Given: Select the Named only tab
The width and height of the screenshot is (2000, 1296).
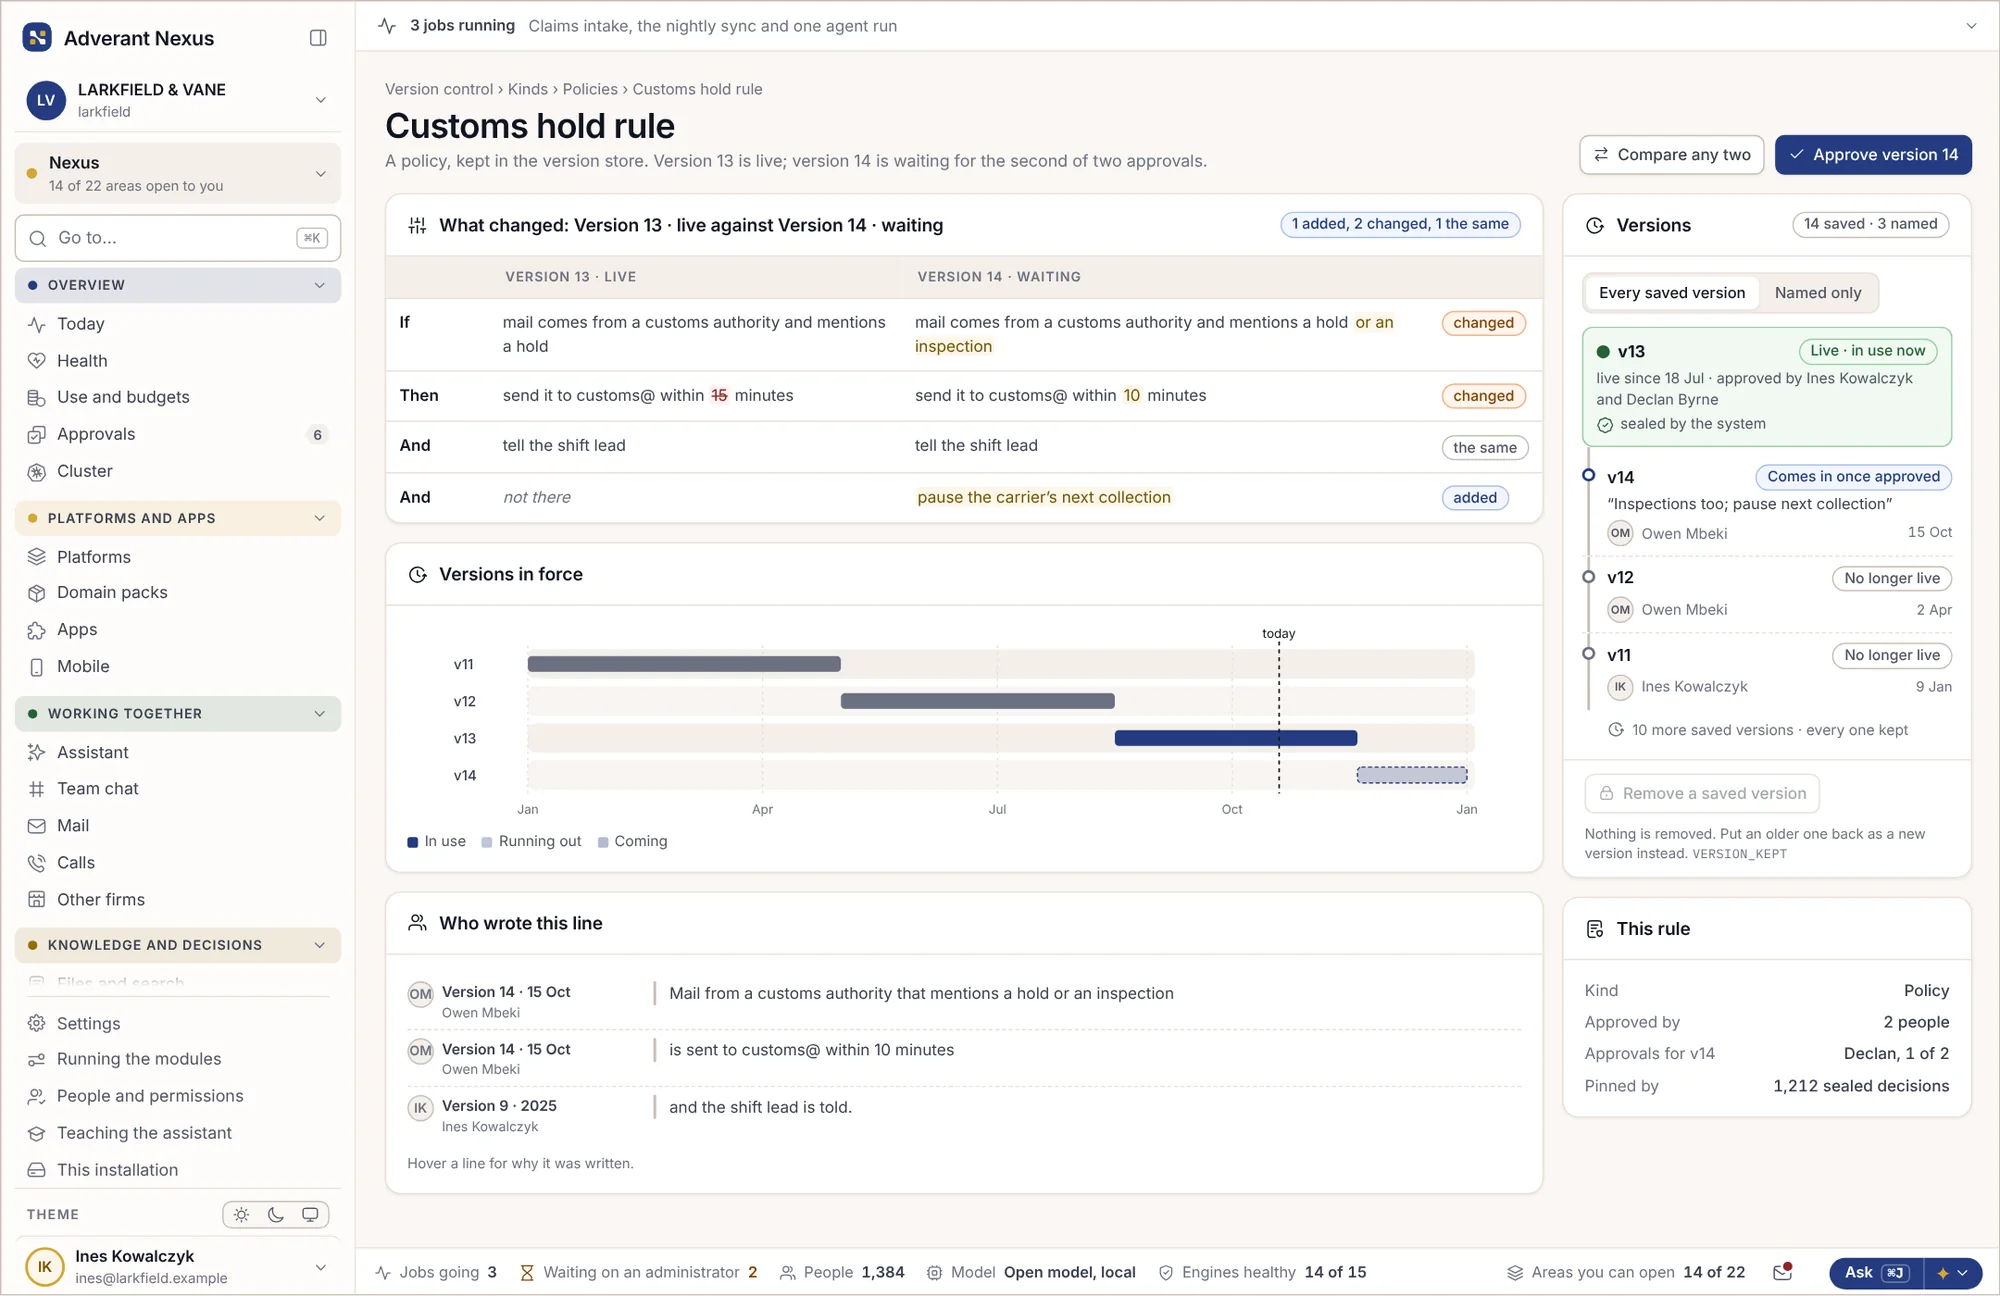Looking at the screenshot, I should tap(1817, 293).
